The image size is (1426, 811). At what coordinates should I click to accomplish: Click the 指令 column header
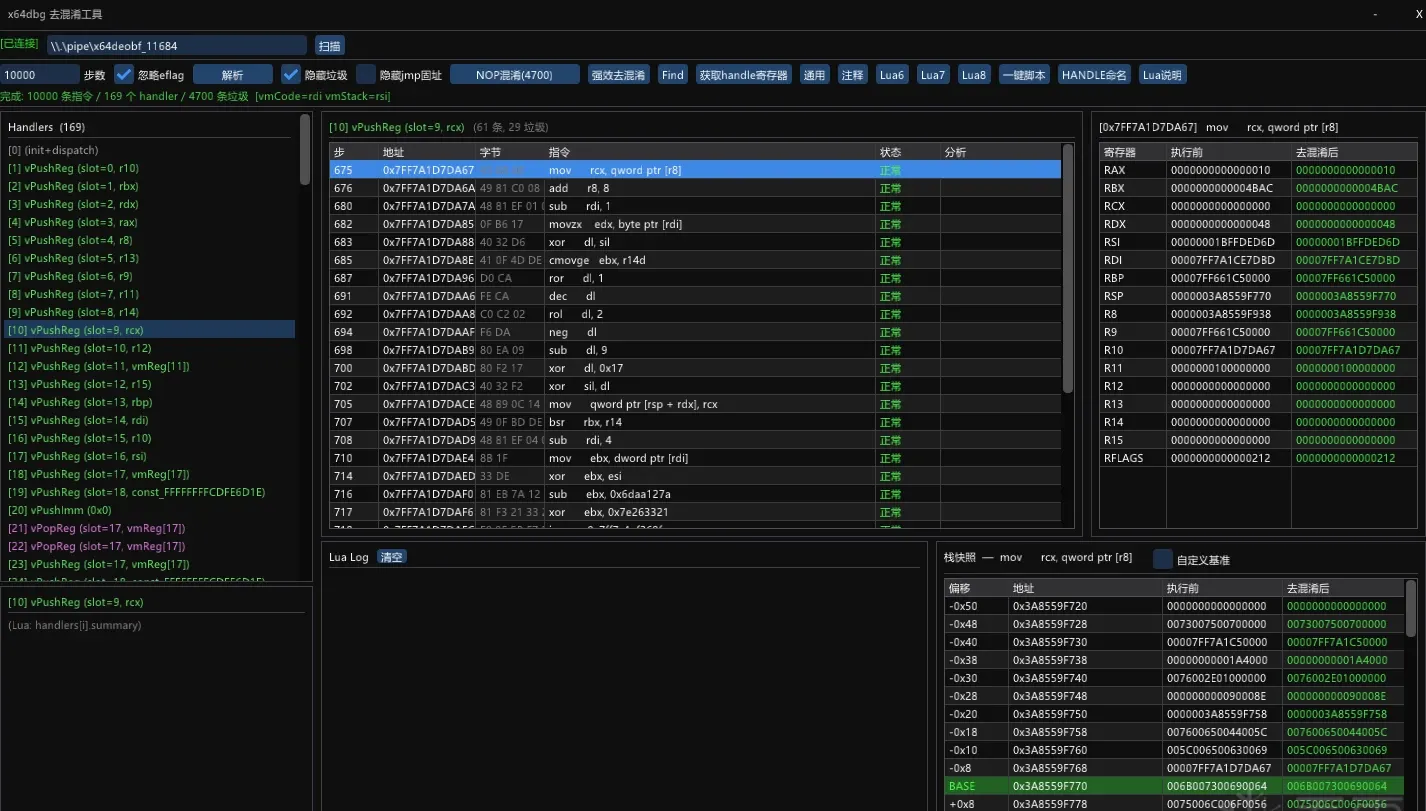[x=709, y=152]
